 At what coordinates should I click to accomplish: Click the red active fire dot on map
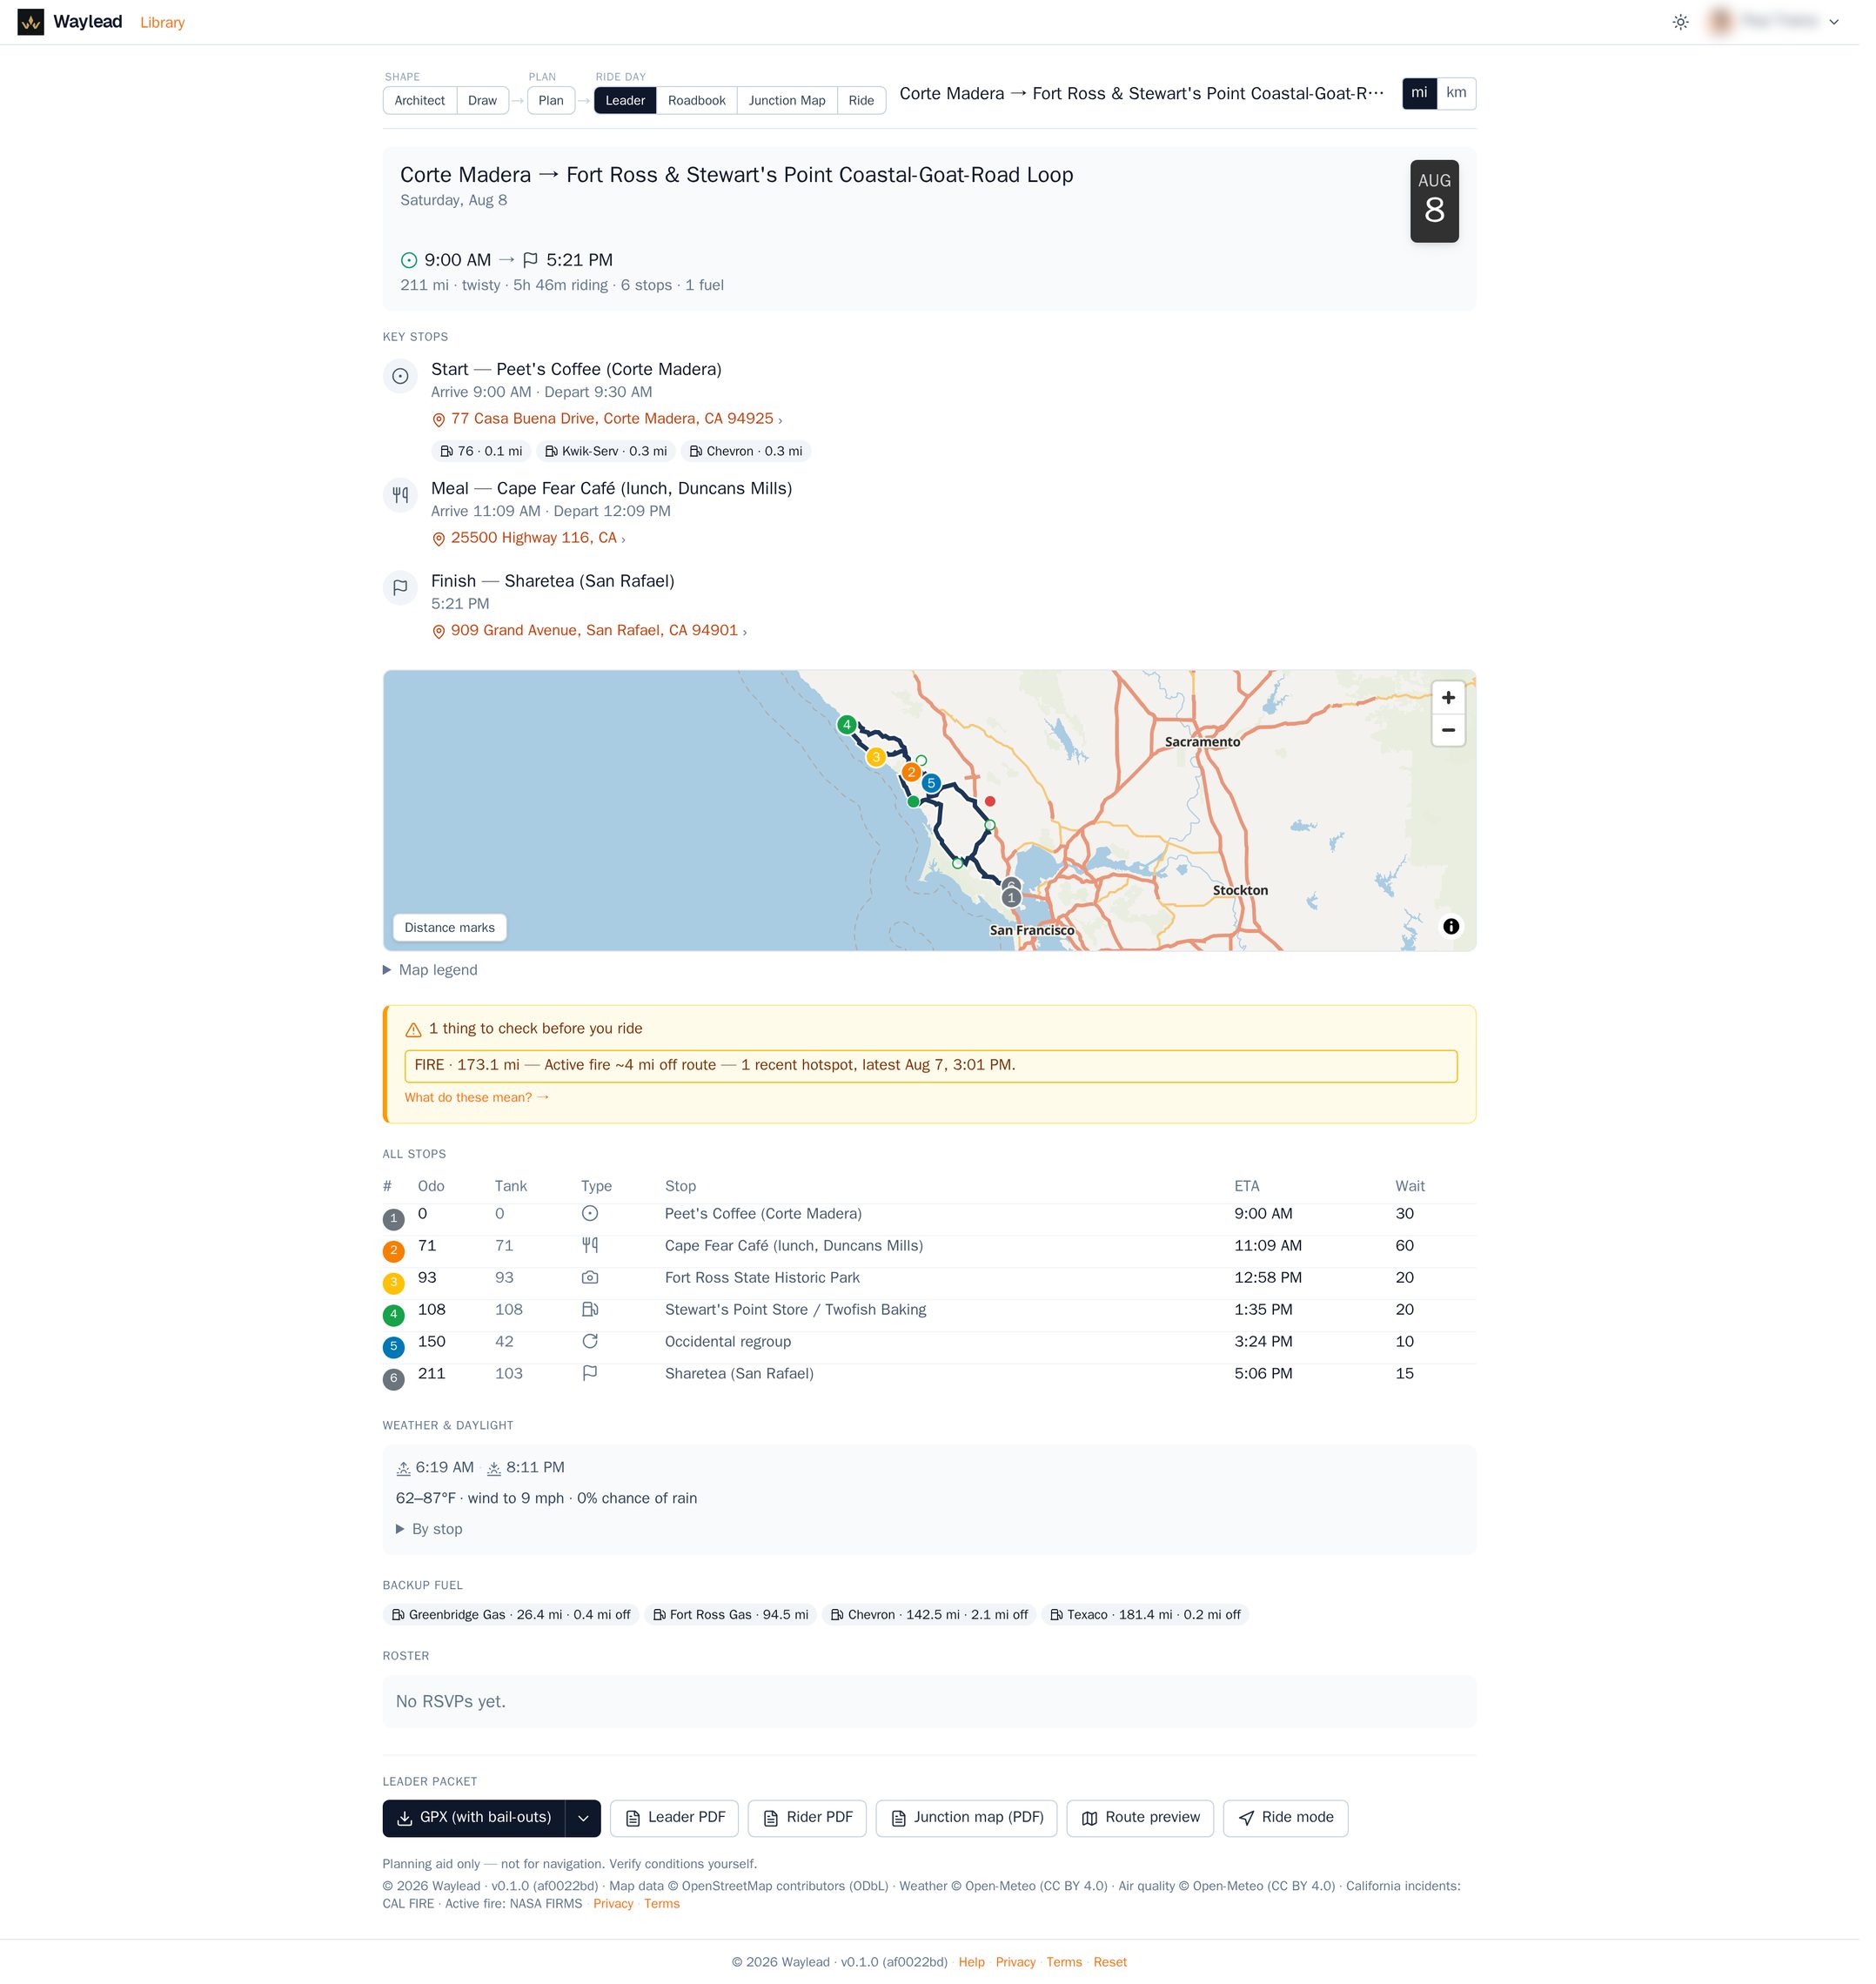point(999,808)
